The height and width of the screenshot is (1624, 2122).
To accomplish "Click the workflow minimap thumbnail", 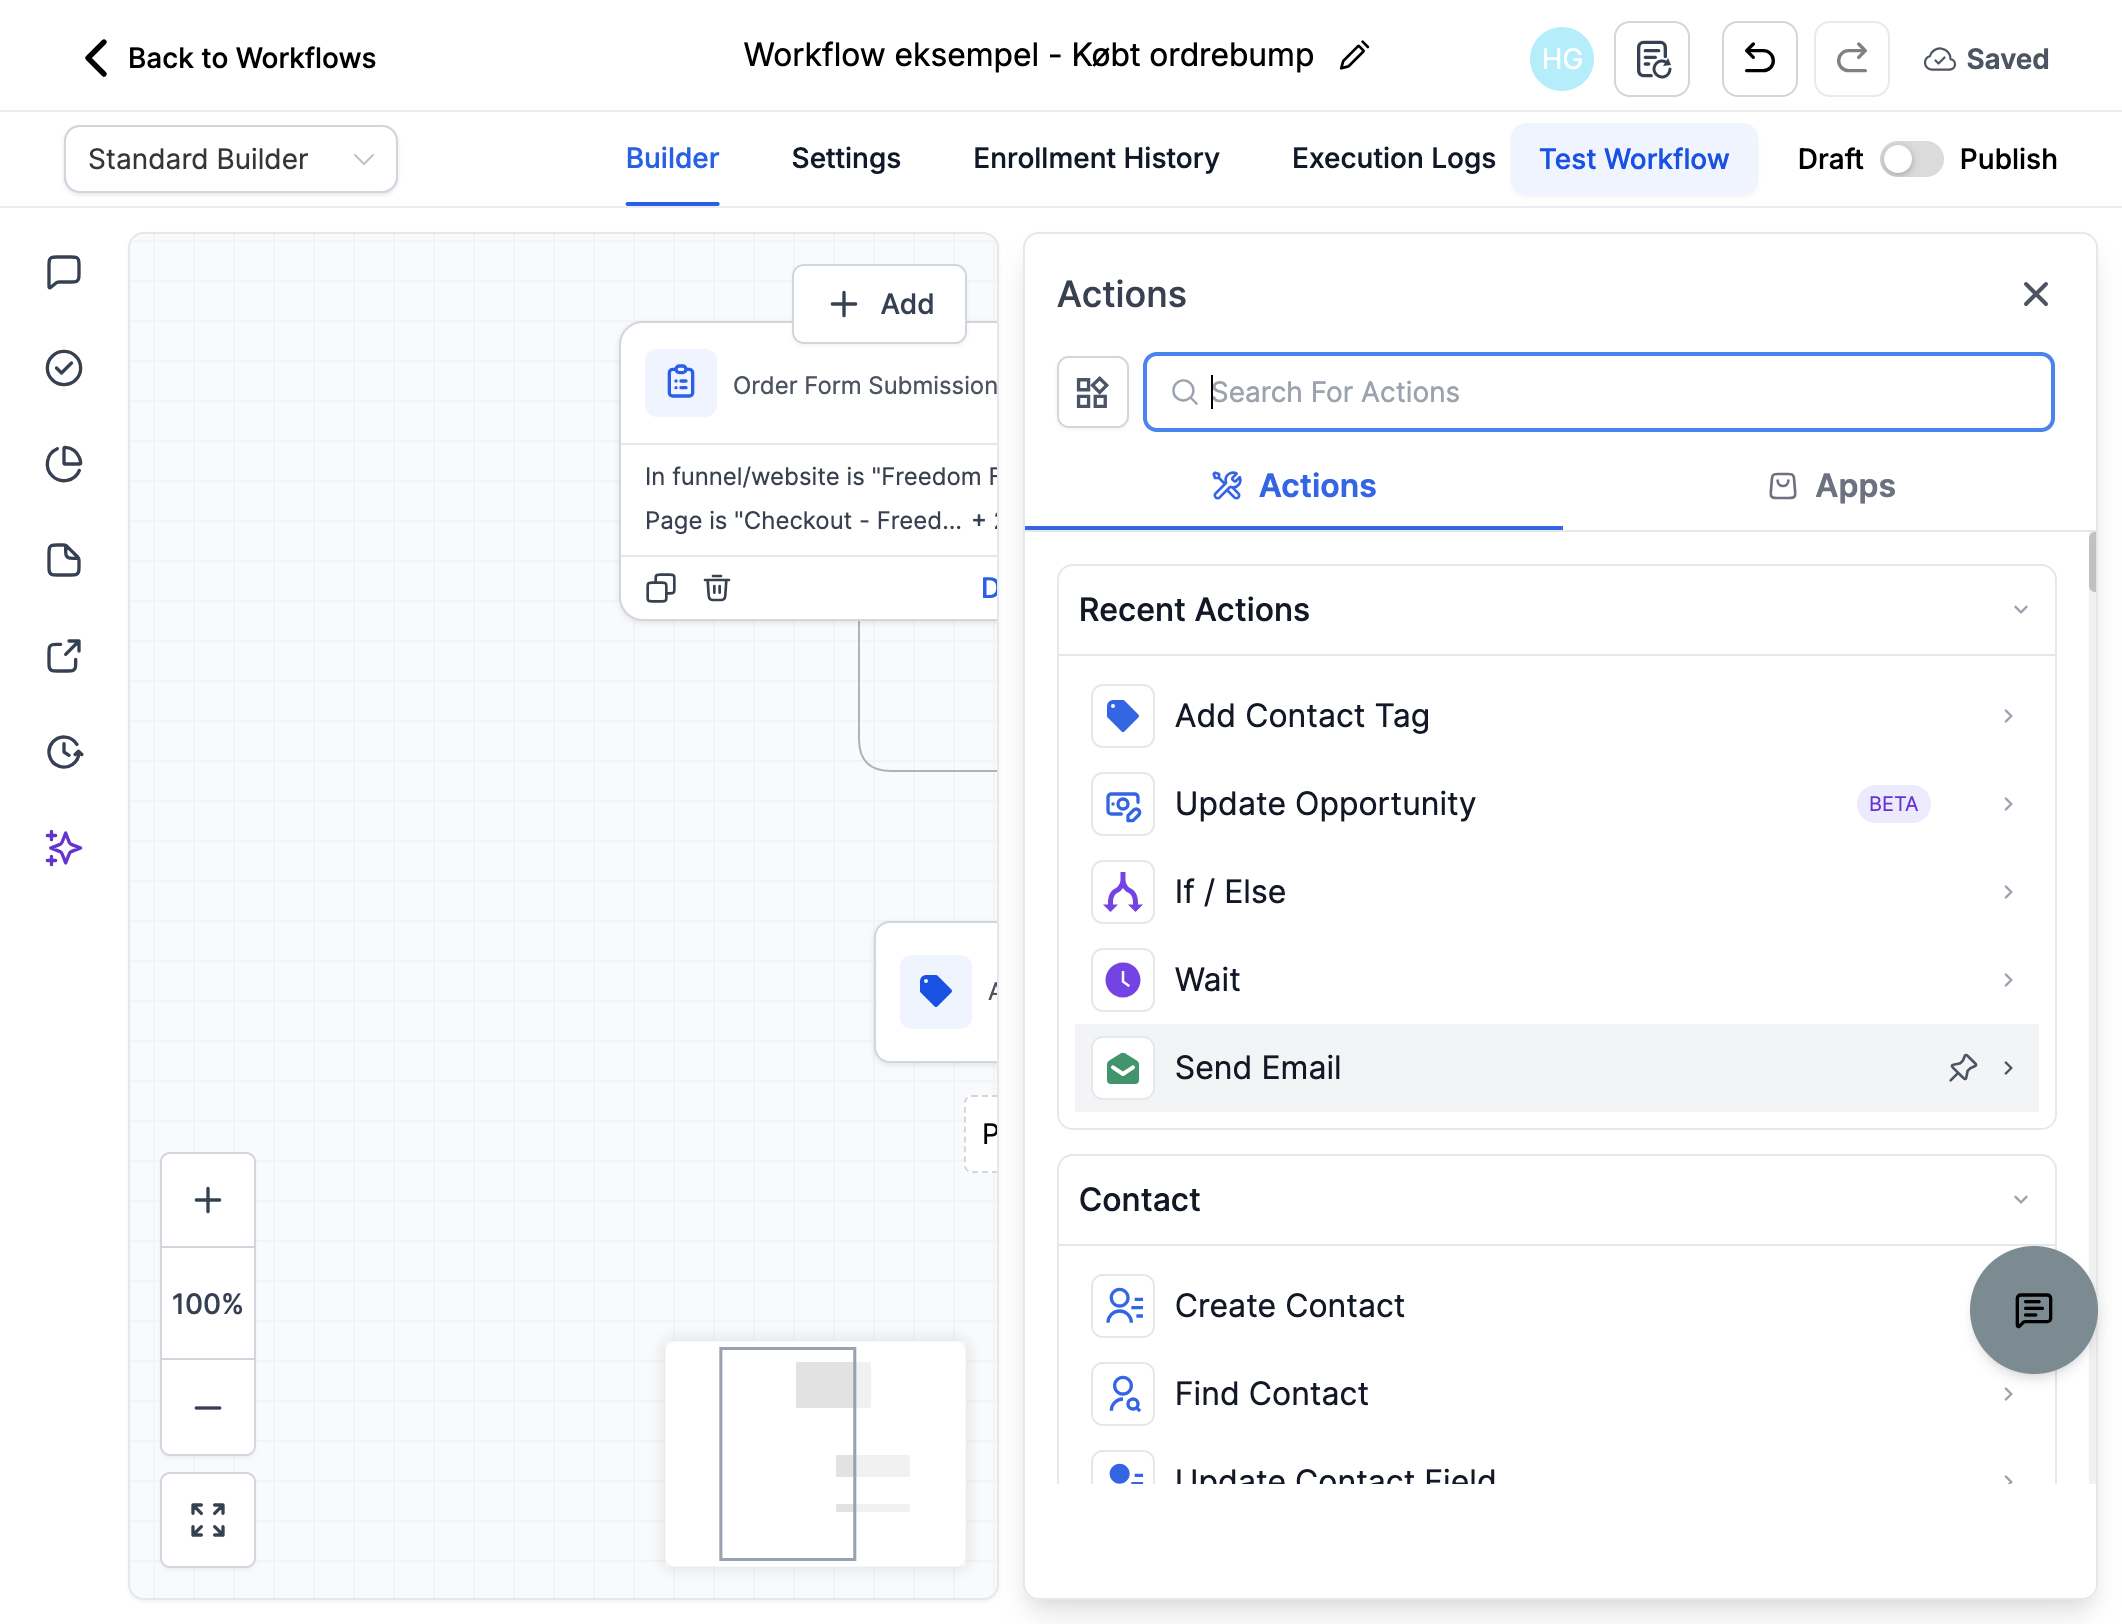I will point(816,1454).
